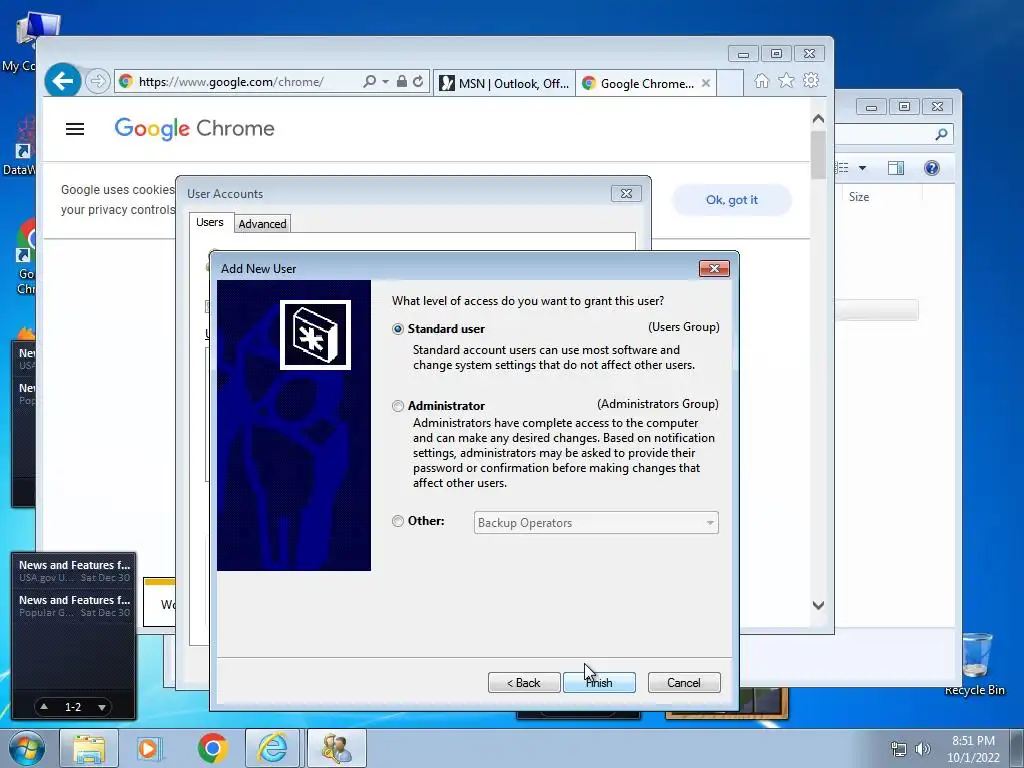Minimize the Internet Explorer window

(x=743, y=54)
